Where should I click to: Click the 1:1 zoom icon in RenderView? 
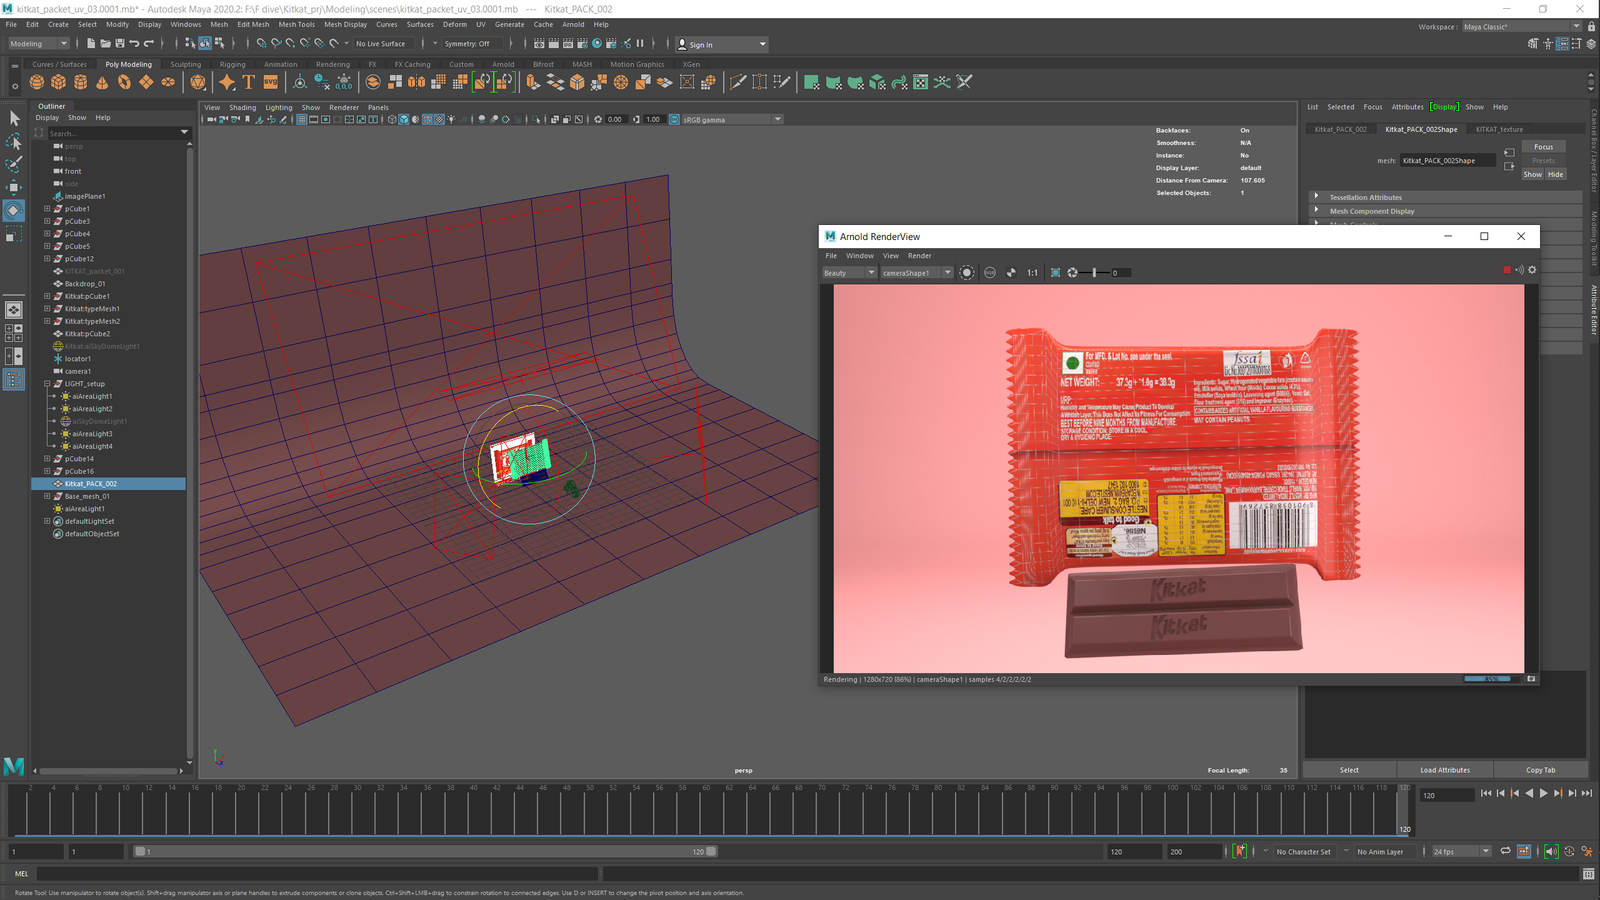1032,273
